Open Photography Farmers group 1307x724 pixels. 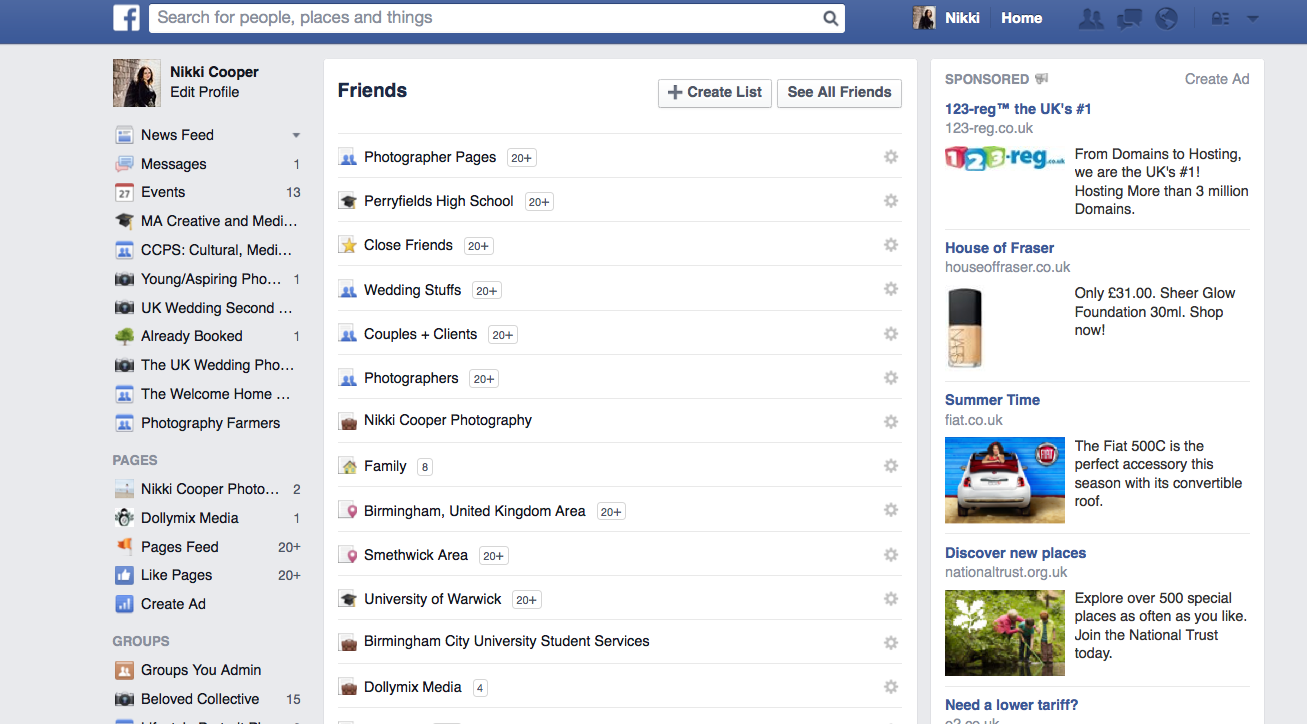coord(210,423)
